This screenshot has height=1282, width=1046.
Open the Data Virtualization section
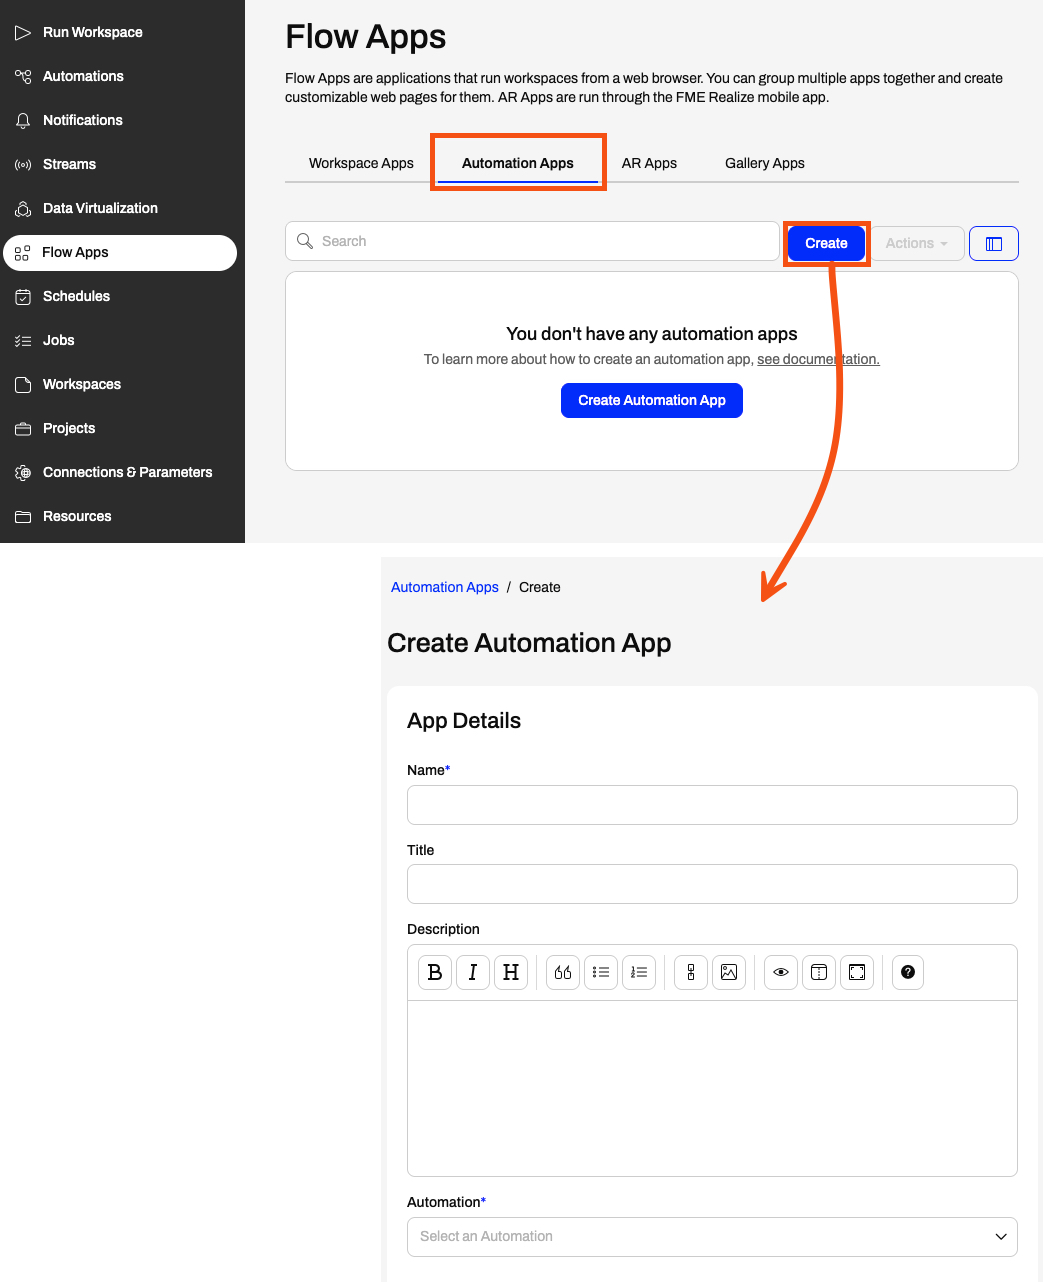(100, 208)
